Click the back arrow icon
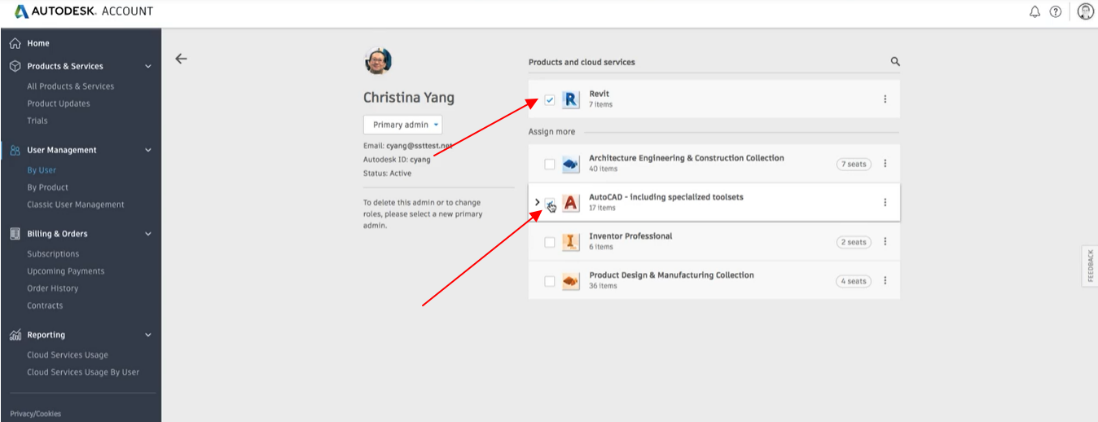Screen dimensions: 1098x422 coord(181,59)
